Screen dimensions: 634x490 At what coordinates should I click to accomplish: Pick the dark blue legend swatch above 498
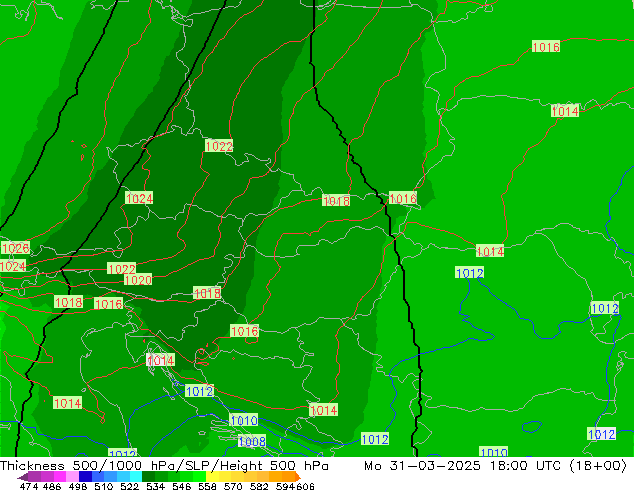[85, 477]
